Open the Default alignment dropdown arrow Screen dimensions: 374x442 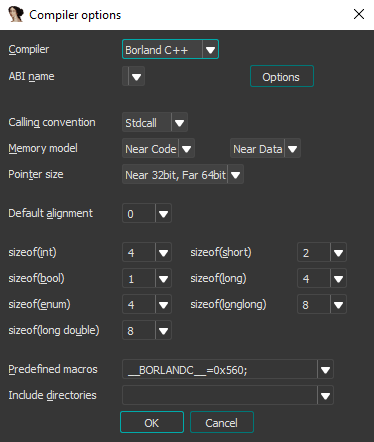(x=163, y=213)
